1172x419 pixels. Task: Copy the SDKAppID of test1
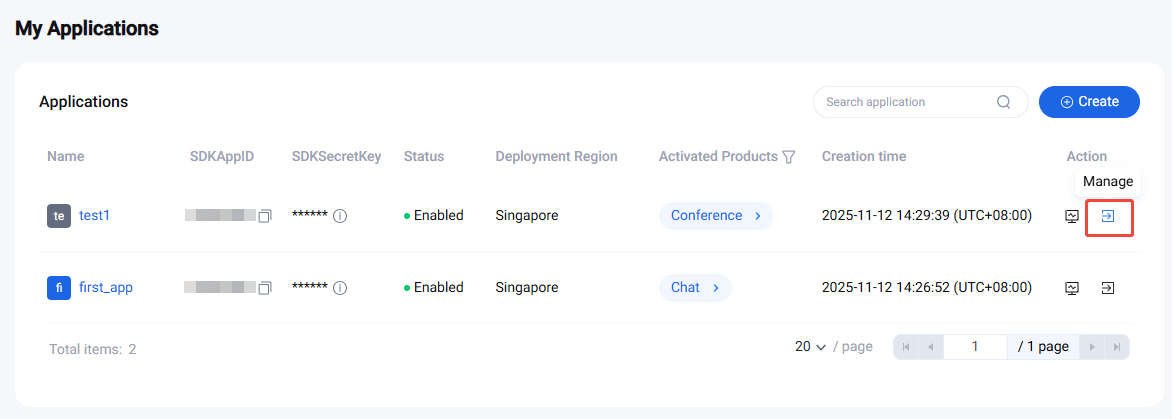265,216
